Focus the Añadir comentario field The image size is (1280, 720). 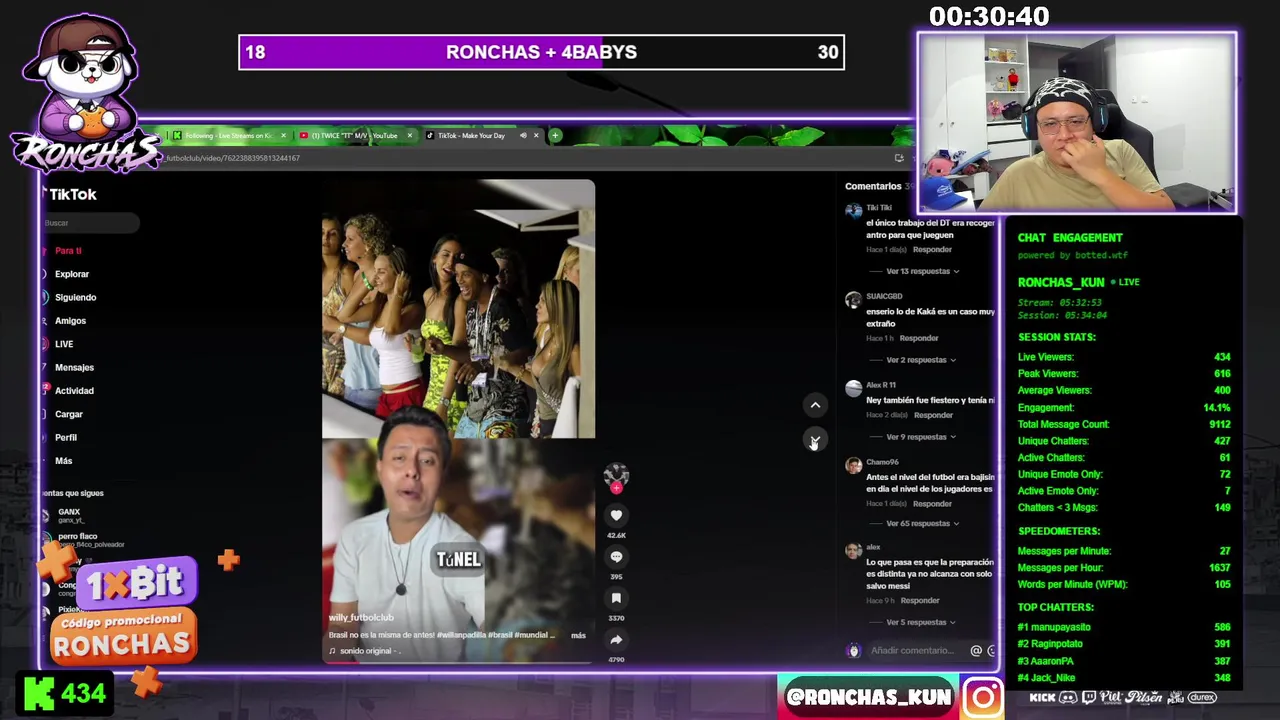coord(912,651)
